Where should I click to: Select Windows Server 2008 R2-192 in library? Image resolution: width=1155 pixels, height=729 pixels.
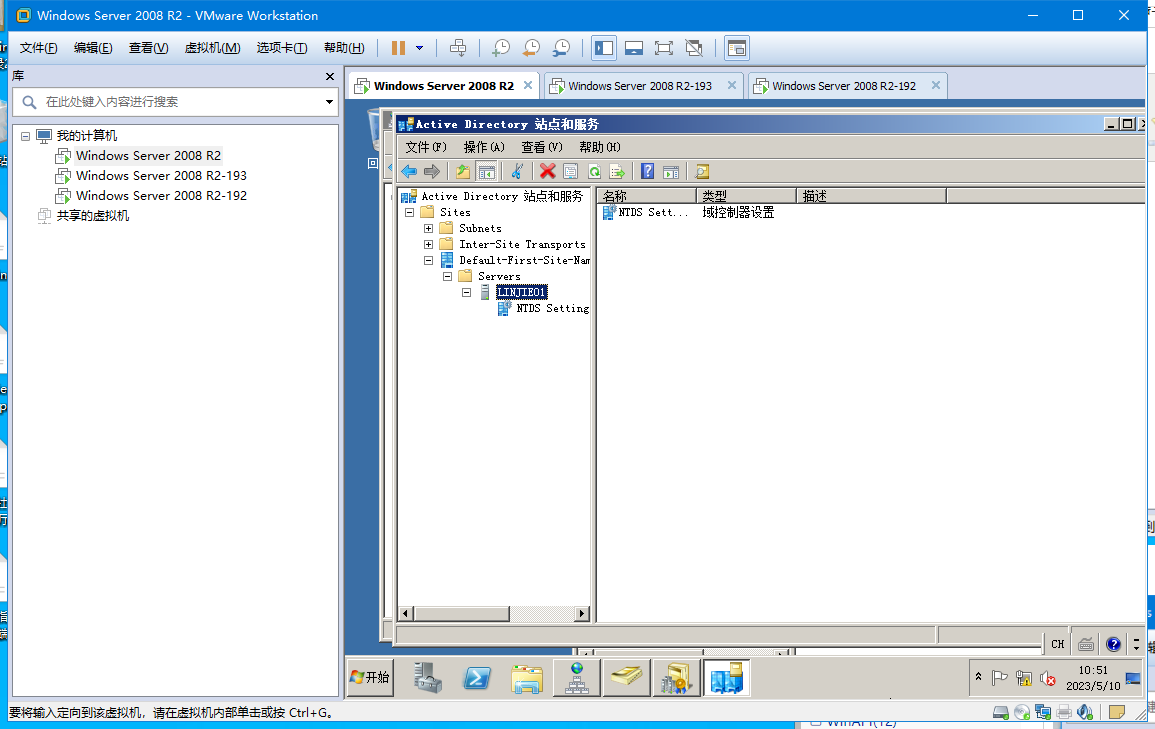pyautogui.click(x=161, y=196)
